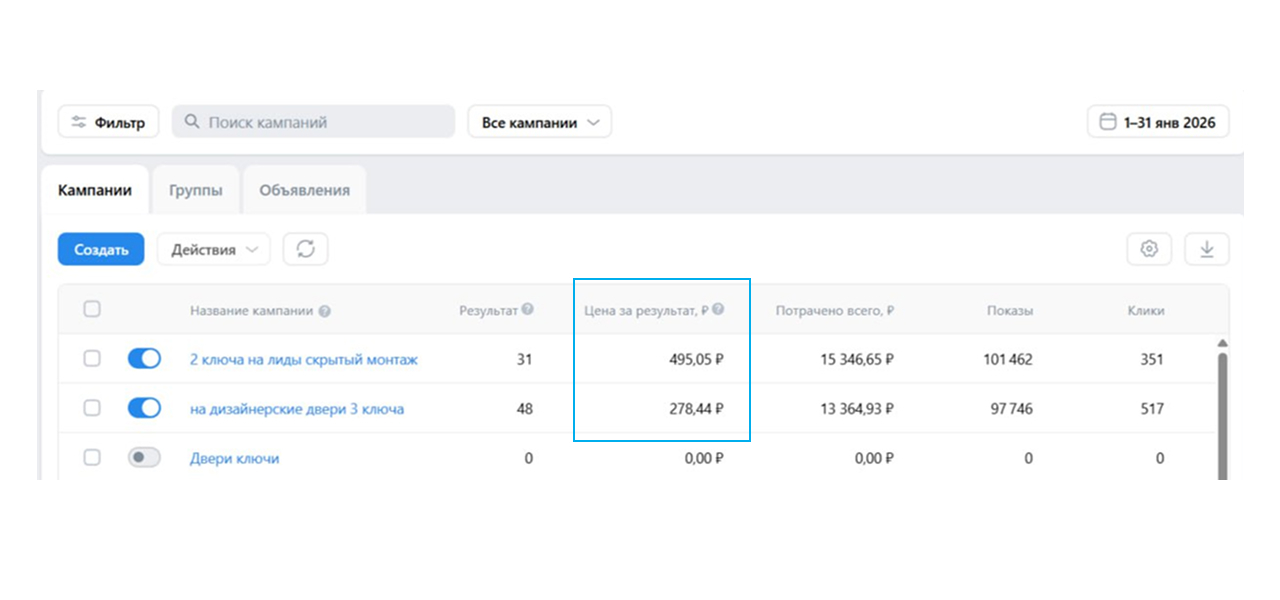The height and width of the screenshot is (600, 1280).
Task: Switch to the 'Объявления' tab
Action: tap(304, 190)
